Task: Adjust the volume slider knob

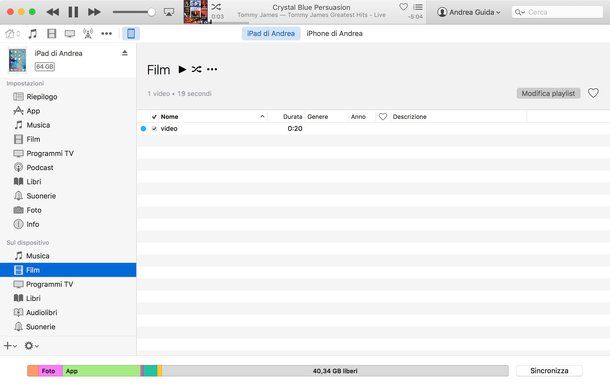Action: tap(151, 12)
